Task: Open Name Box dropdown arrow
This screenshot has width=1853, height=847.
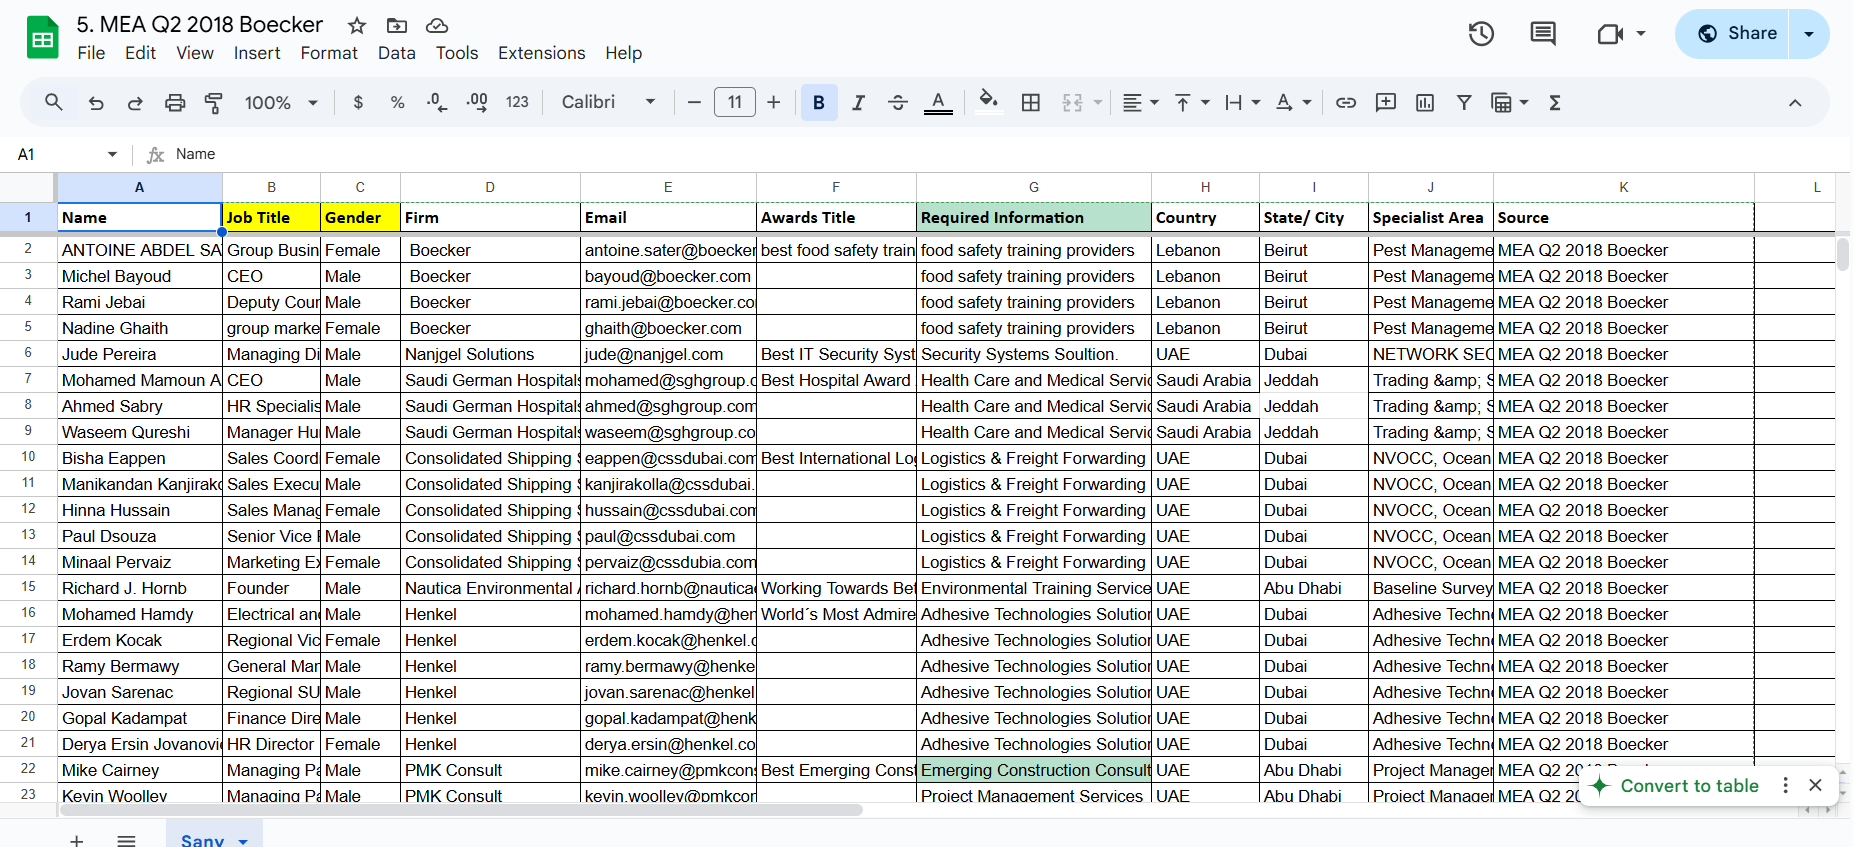Action: point(112,154)
